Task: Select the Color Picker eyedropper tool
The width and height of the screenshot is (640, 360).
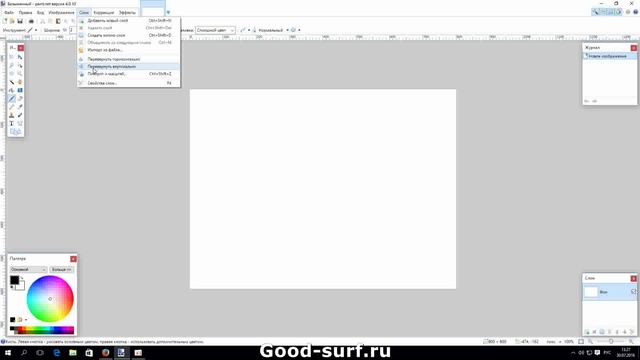Action: (20, 107)
